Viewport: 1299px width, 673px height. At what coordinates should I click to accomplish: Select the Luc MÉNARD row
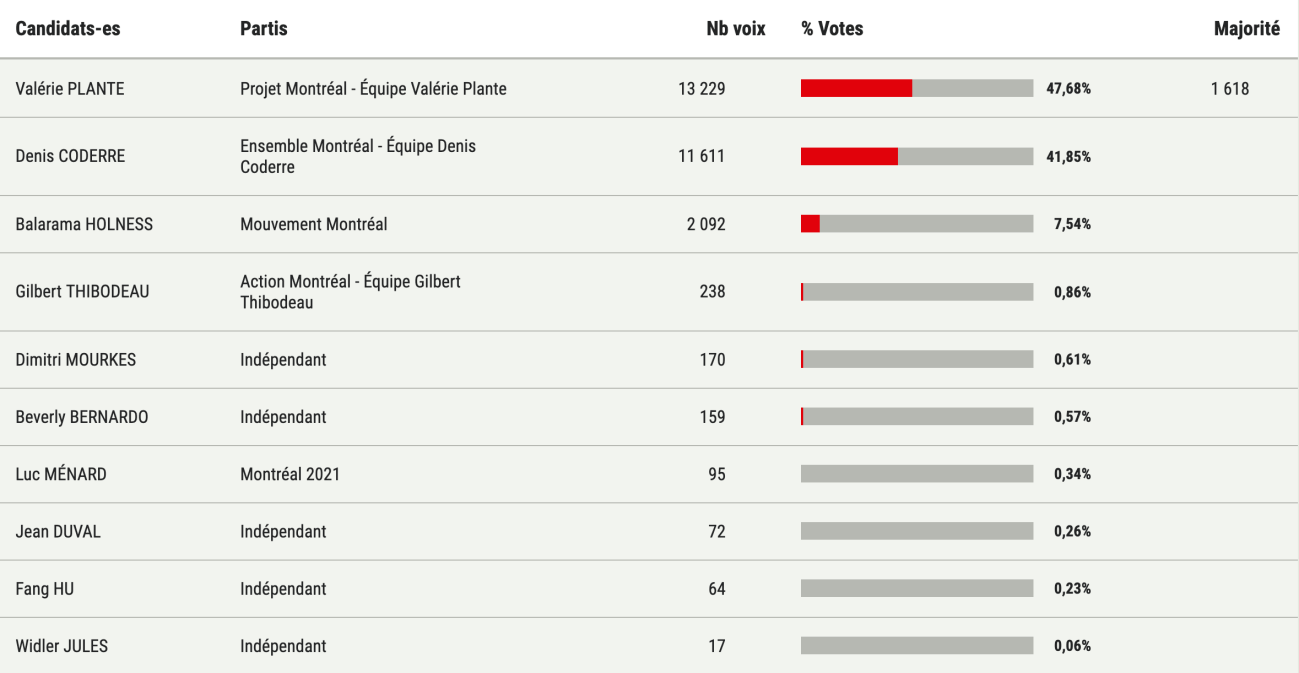tap(649, 474)
